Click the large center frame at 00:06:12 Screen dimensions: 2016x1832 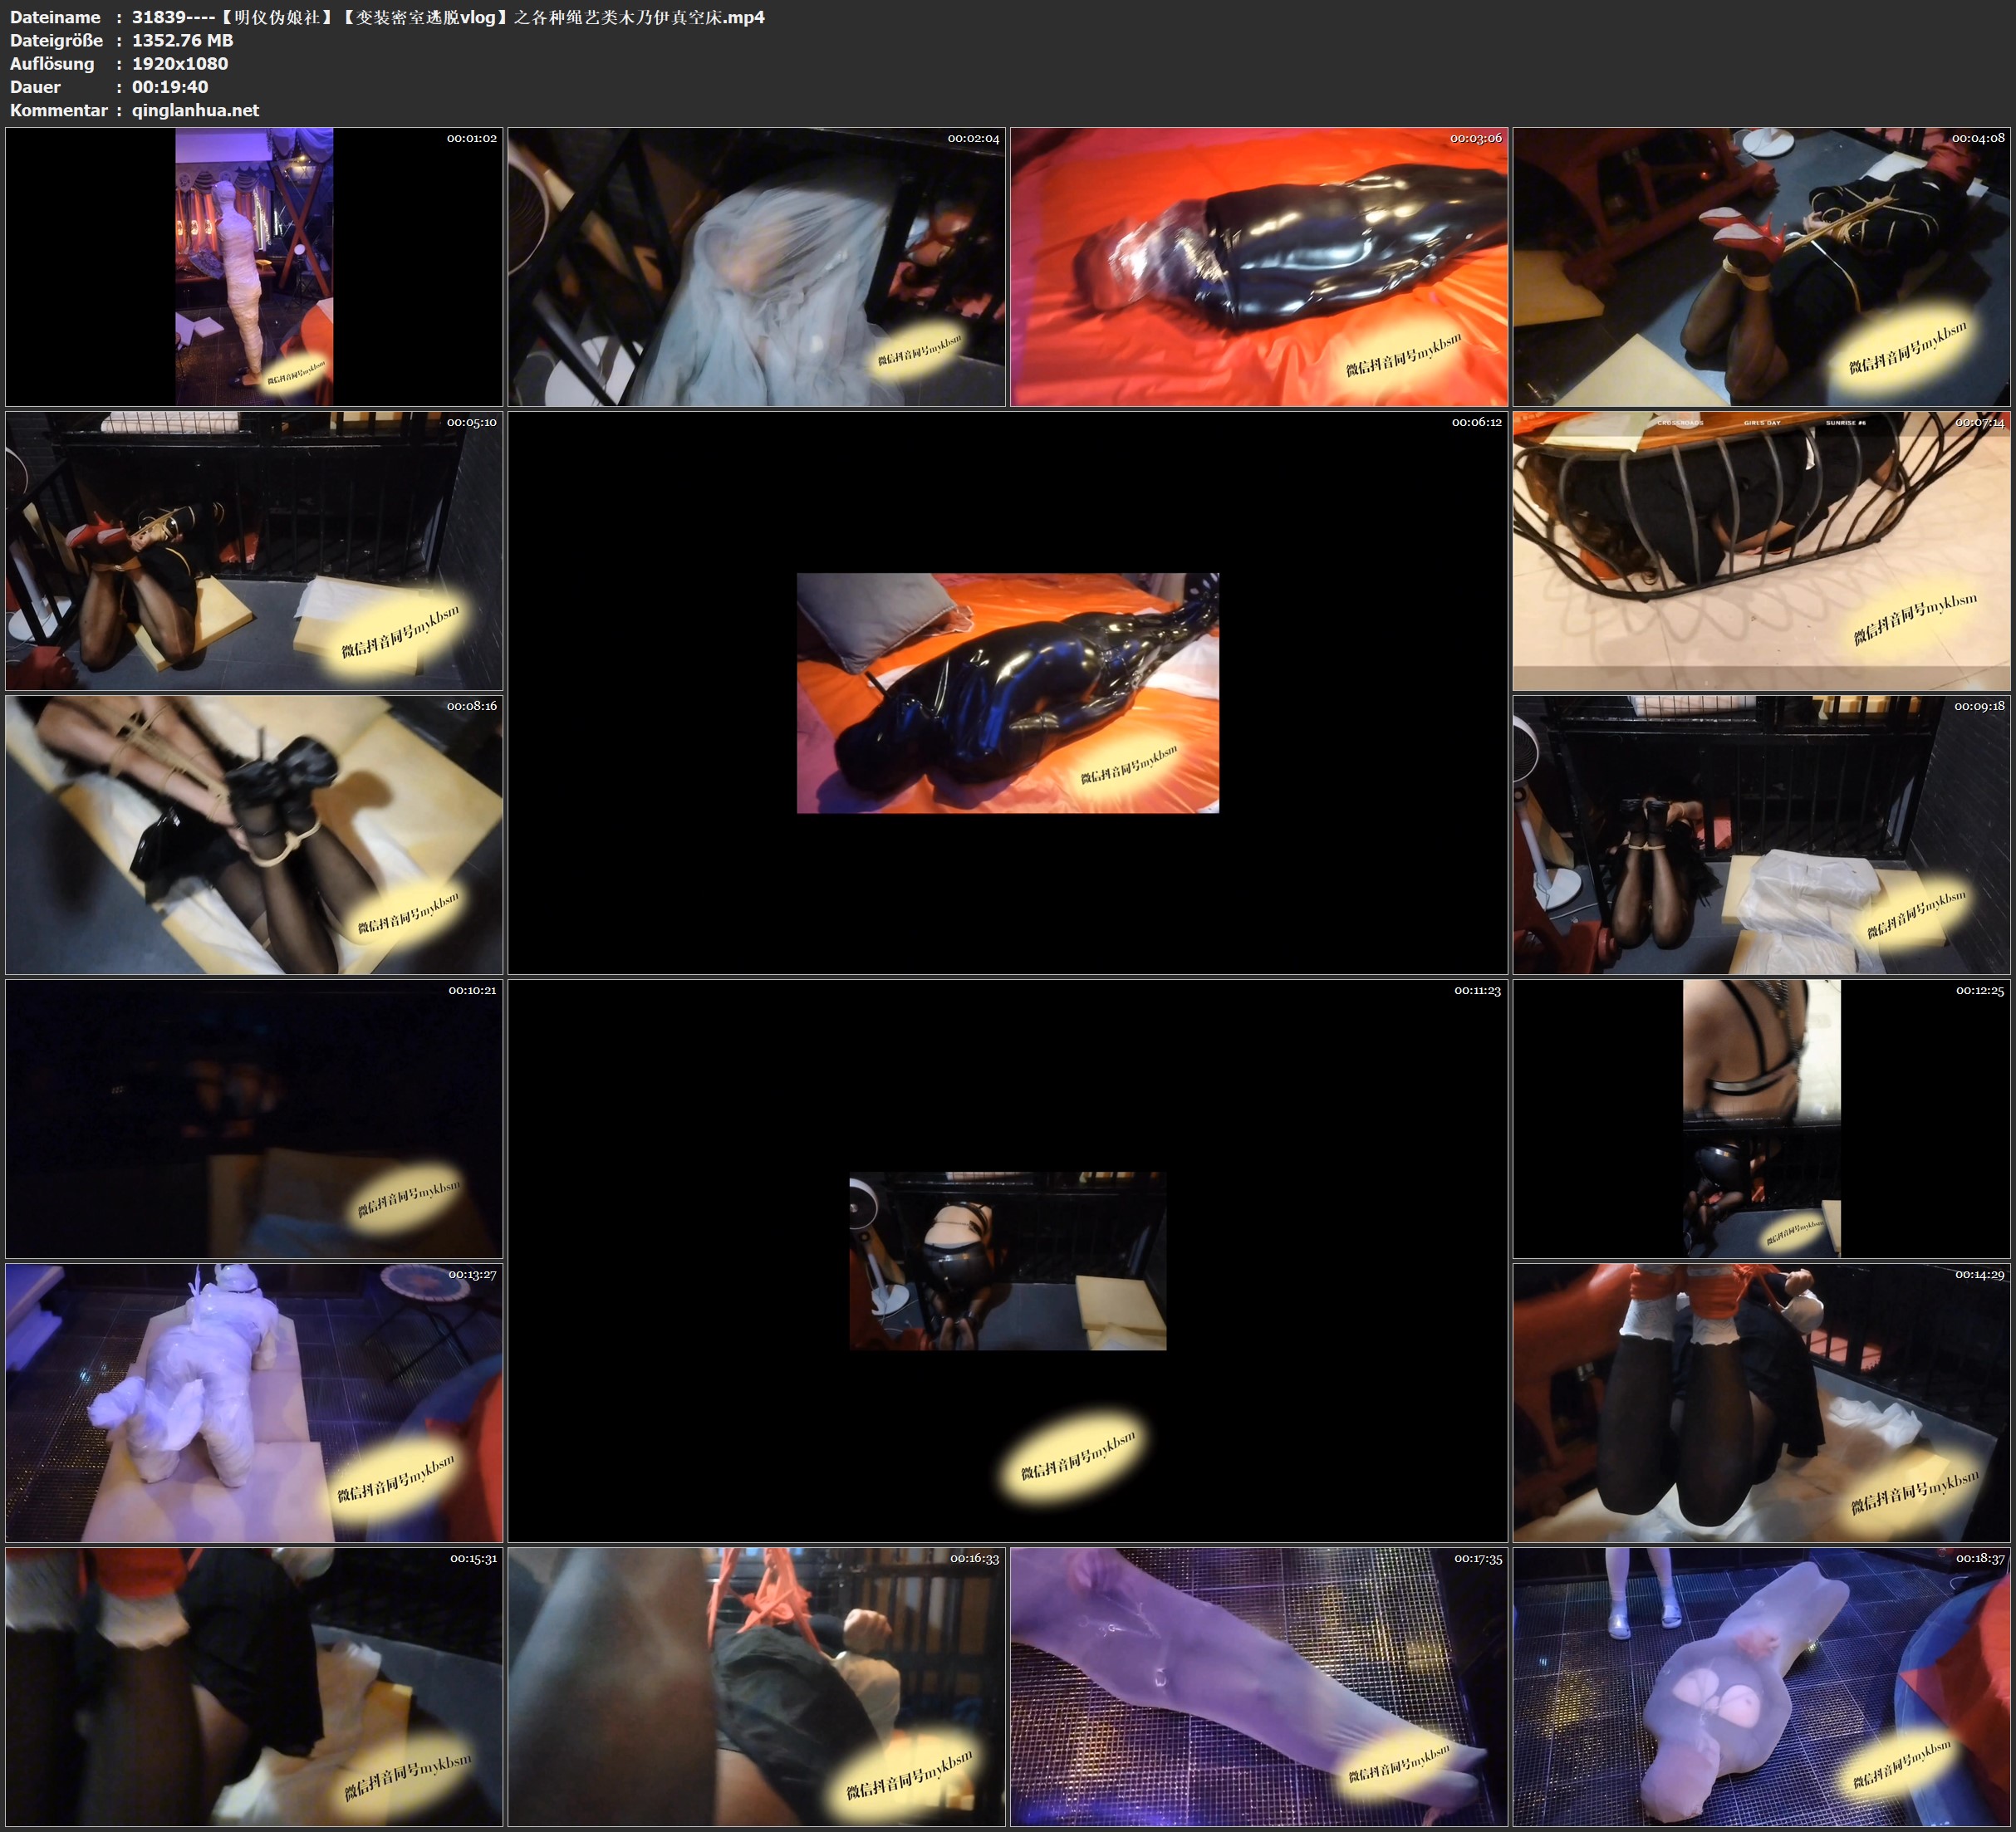pos(1007,693)
